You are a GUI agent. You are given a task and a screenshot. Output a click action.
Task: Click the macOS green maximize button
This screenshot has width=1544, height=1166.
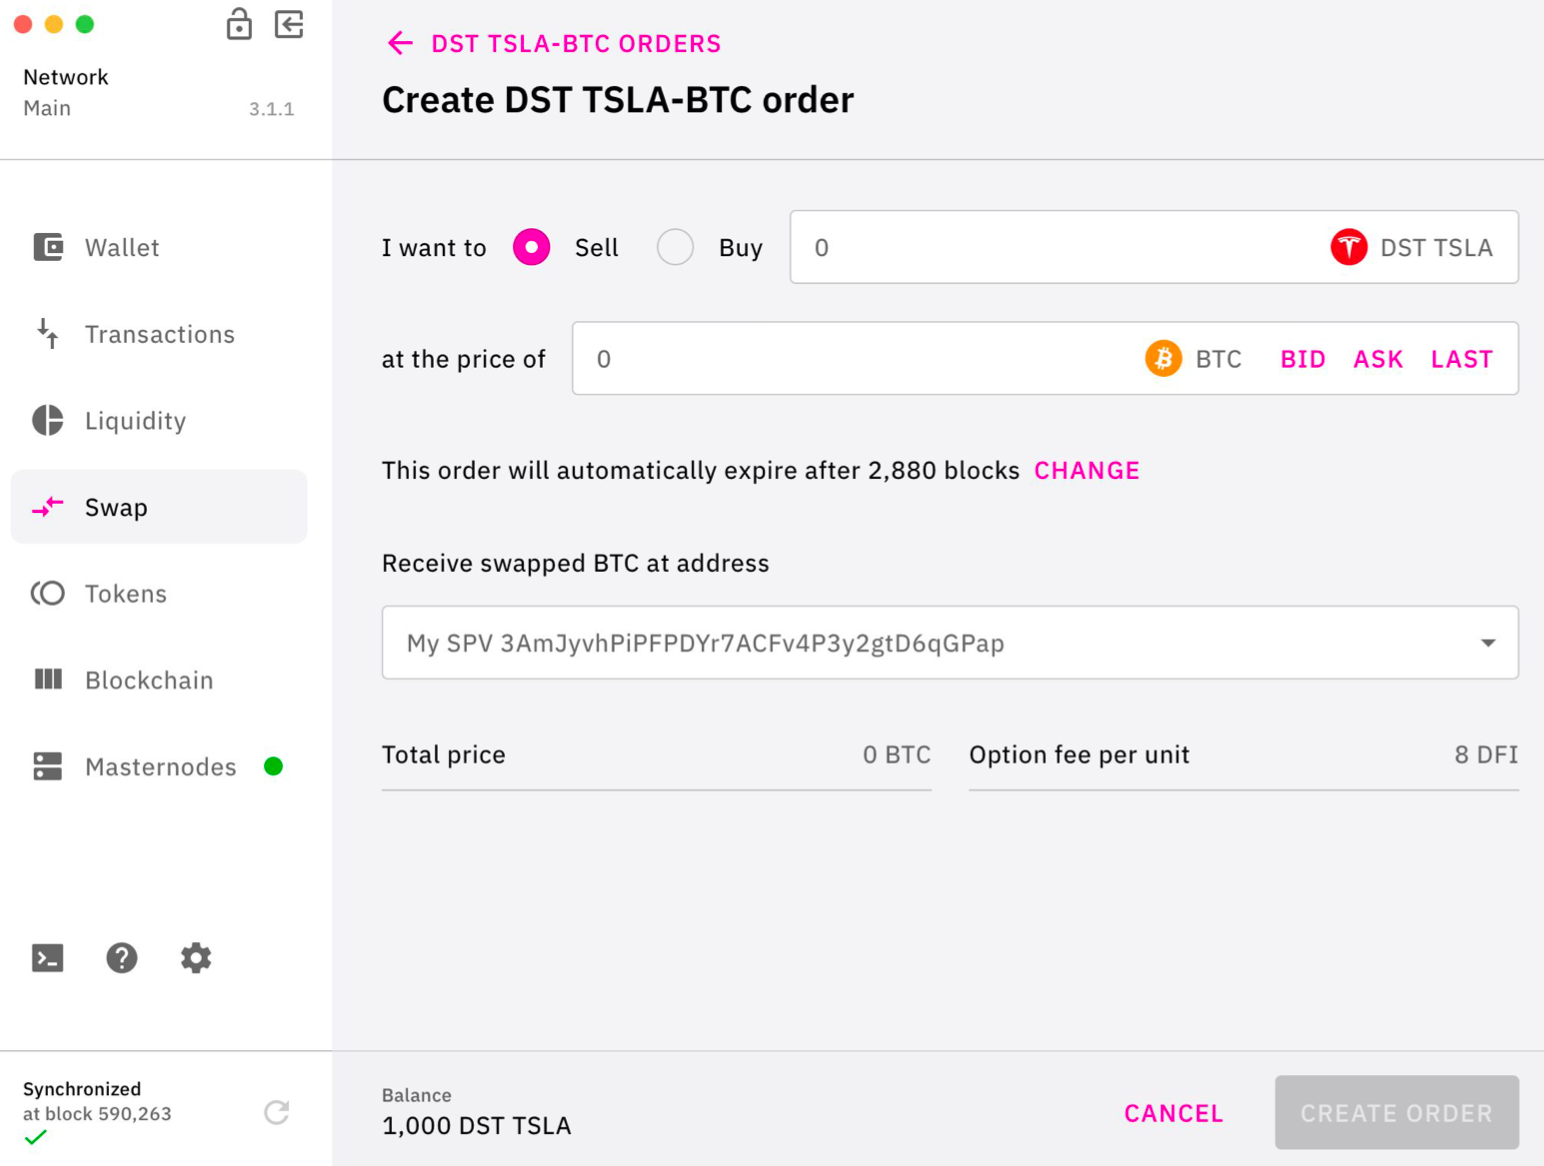coord(85,24)
